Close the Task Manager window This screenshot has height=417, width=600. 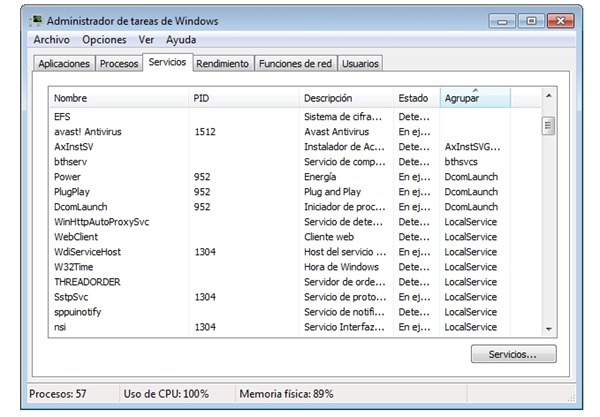pos(561,21)
